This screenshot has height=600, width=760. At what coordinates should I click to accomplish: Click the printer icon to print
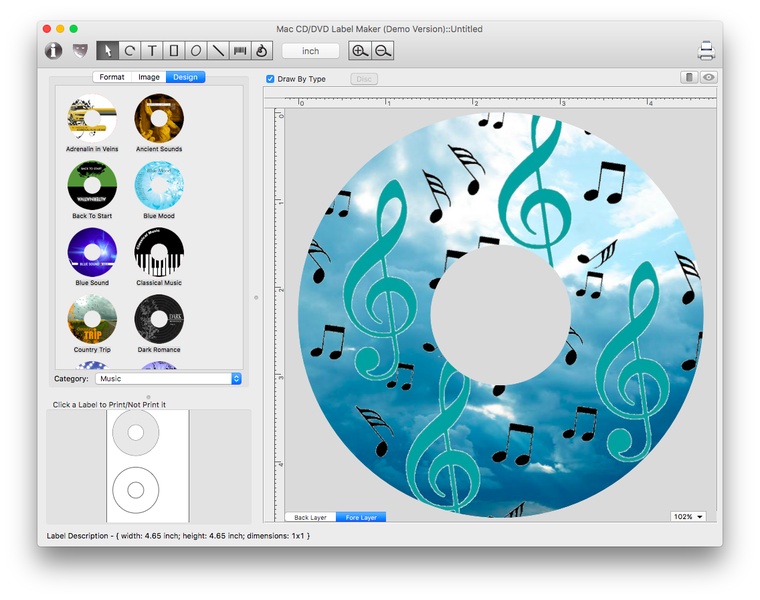pos(706,50)
